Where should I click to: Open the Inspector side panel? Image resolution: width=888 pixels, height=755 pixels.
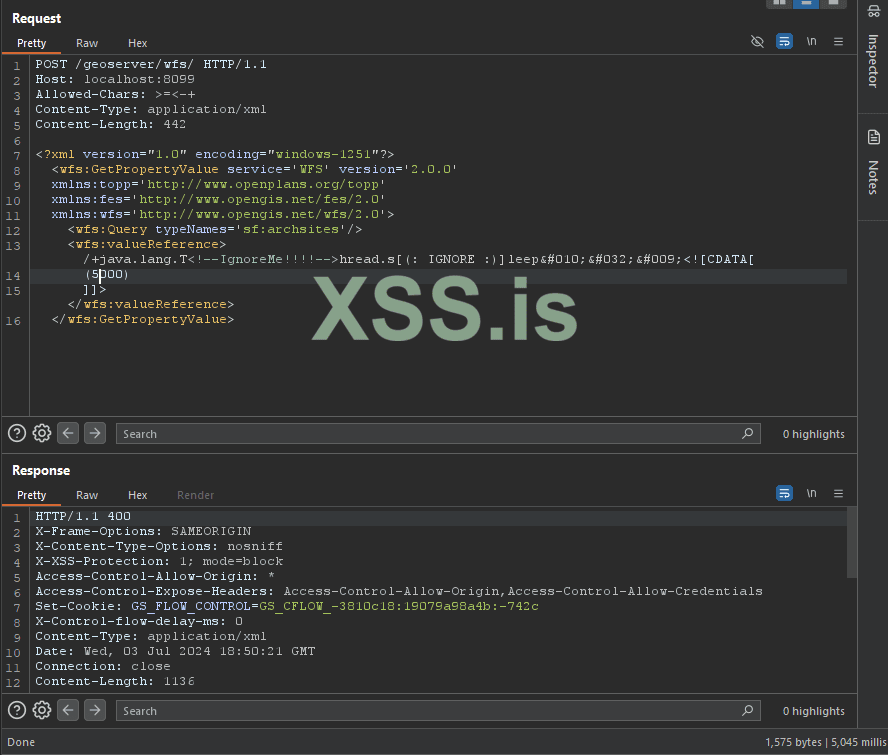point(873,61)
